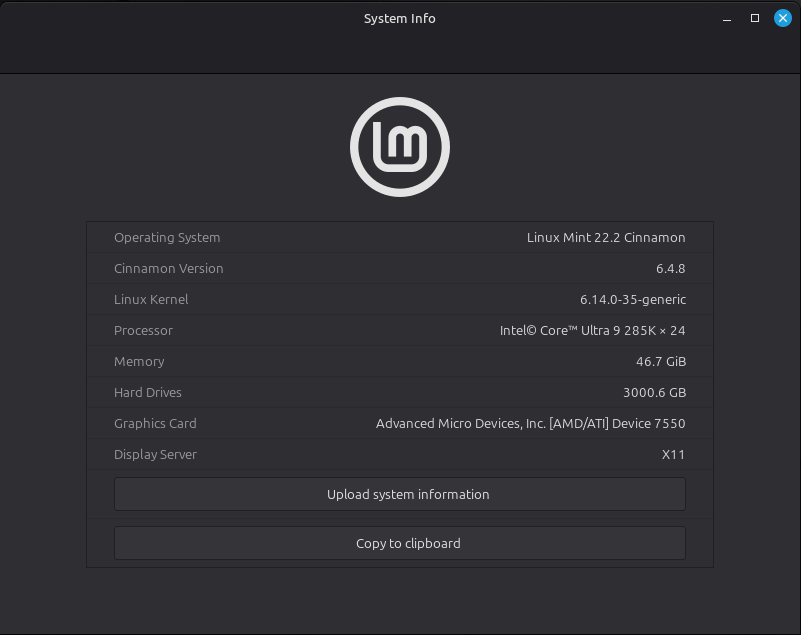Select the X11 display server value
Screen dimensions: 801x635
pos(673,455)
